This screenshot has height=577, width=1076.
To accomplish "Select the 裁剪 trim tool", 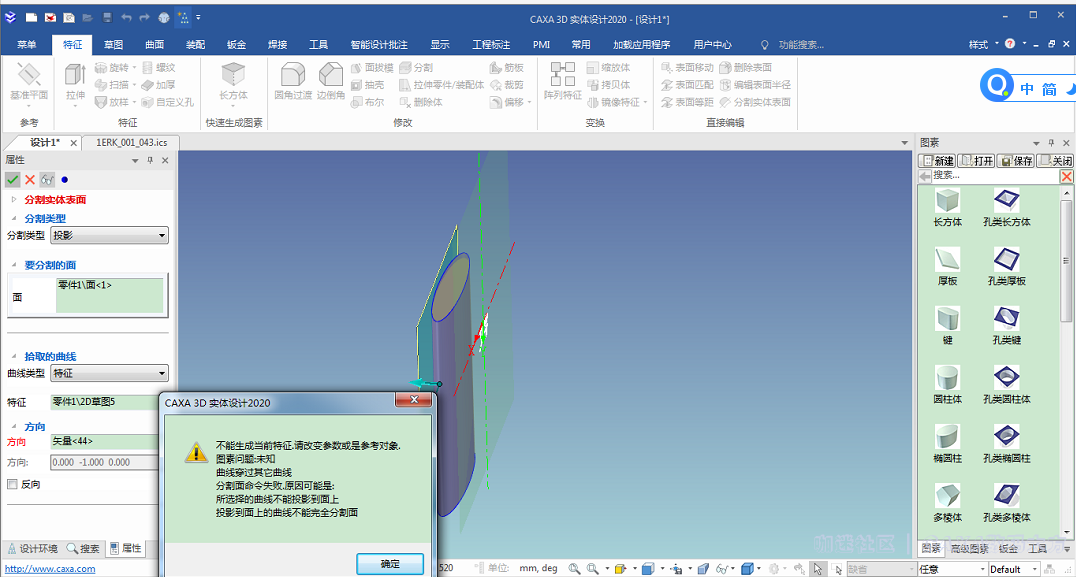I will (506, 84).
